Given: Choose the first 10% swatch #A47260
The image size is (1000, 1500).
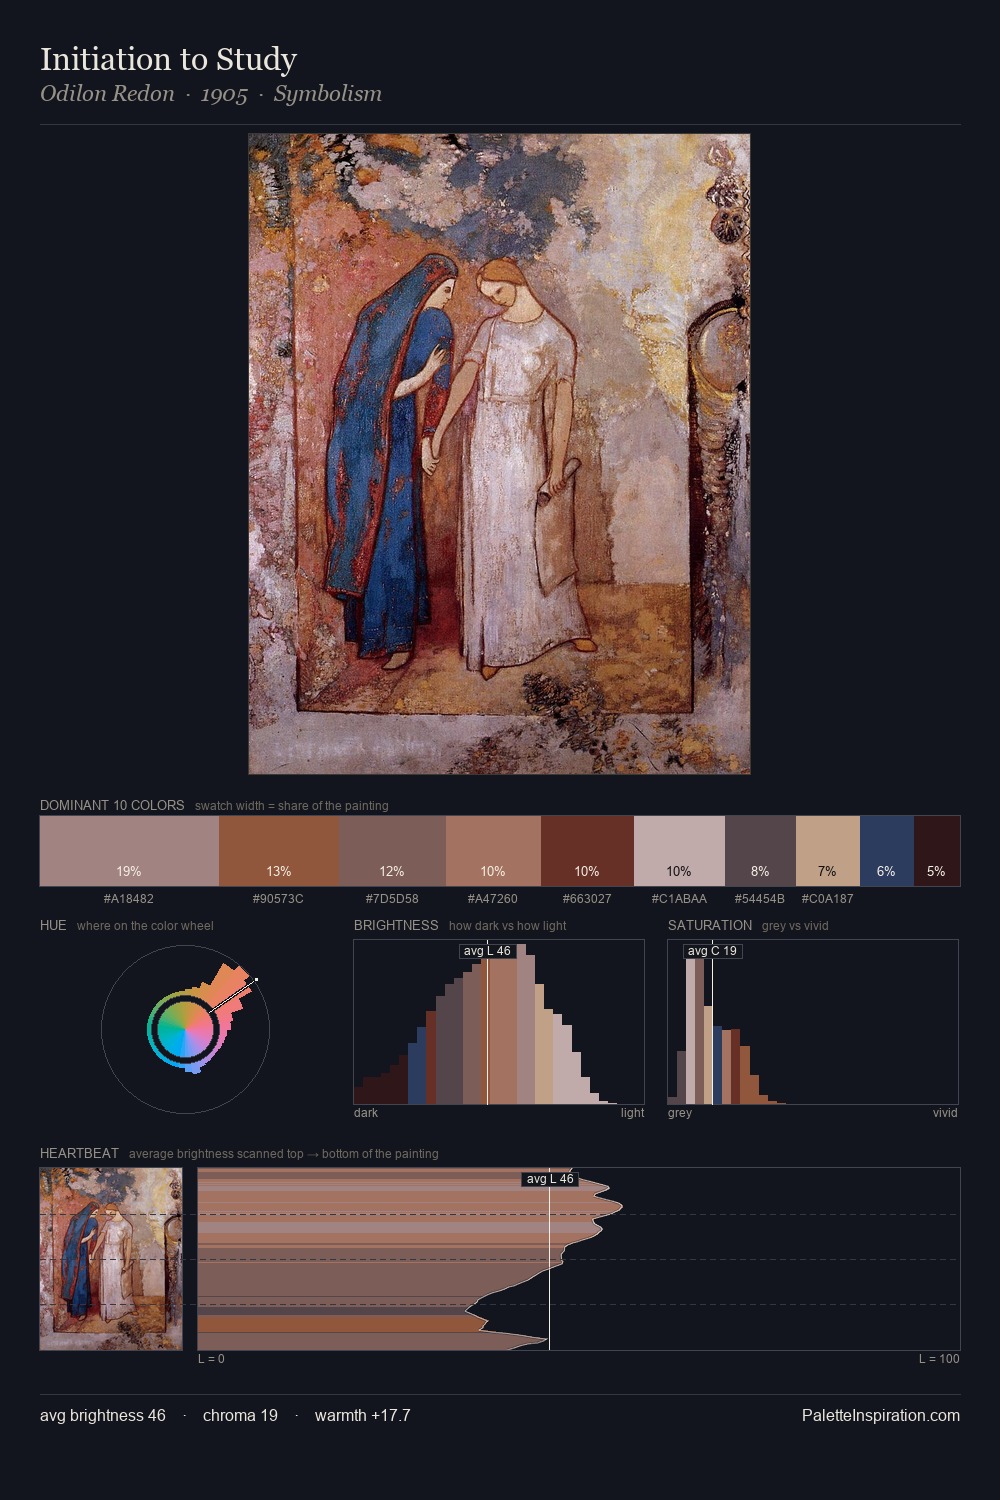Looking at the screenshot, I should pos(493,851).
